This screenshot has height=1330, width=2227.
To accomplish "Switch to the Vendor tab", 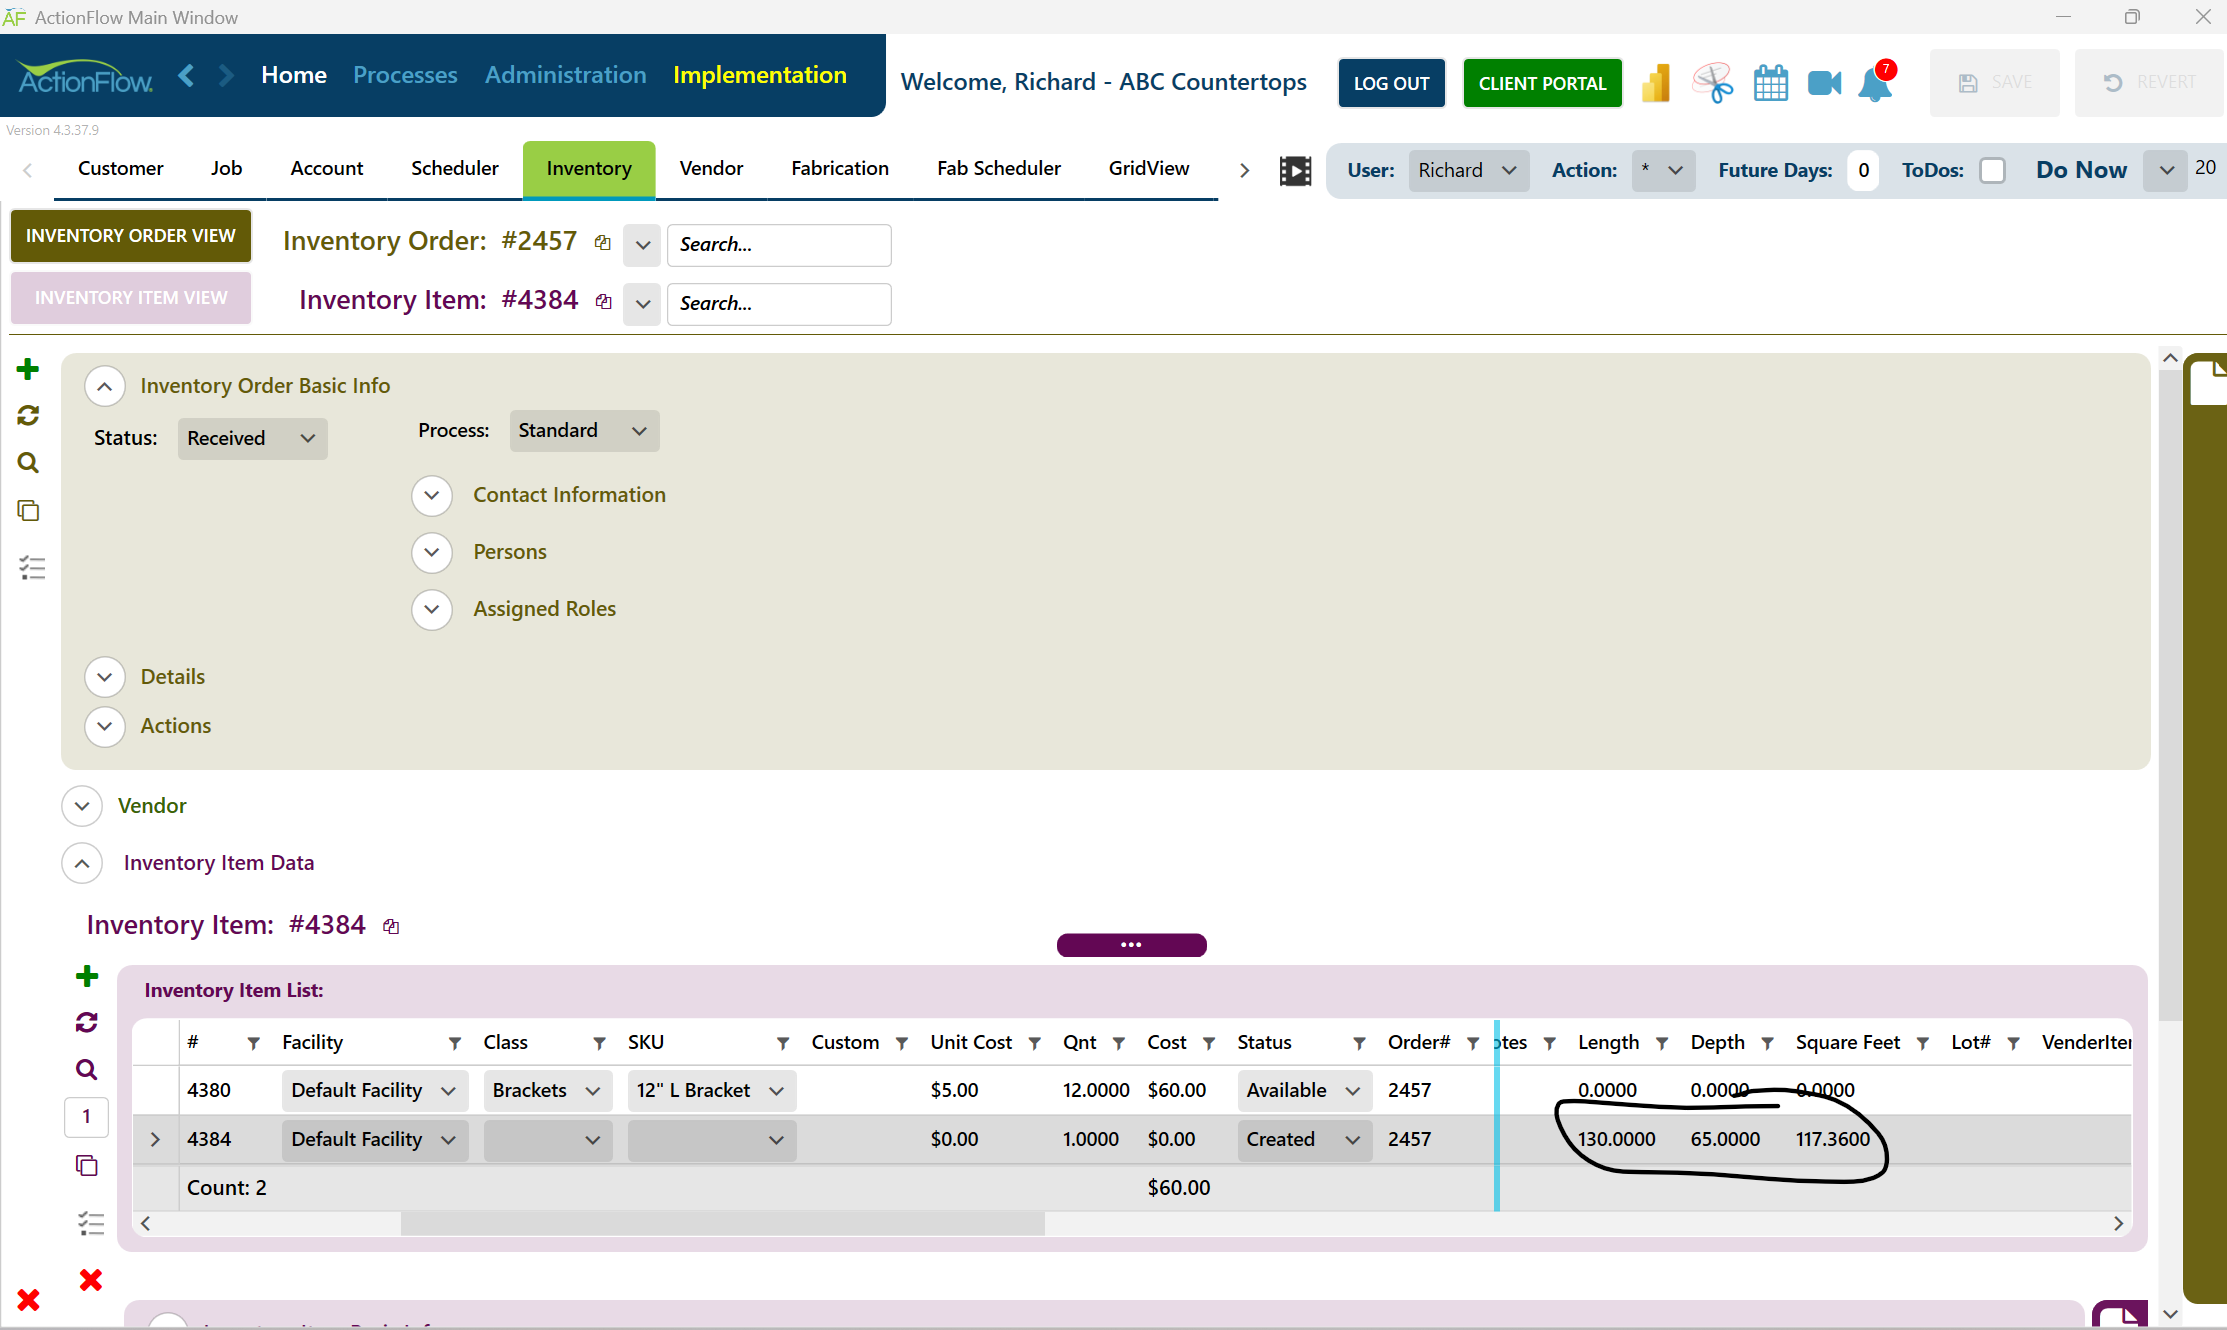I will [711, 169].
